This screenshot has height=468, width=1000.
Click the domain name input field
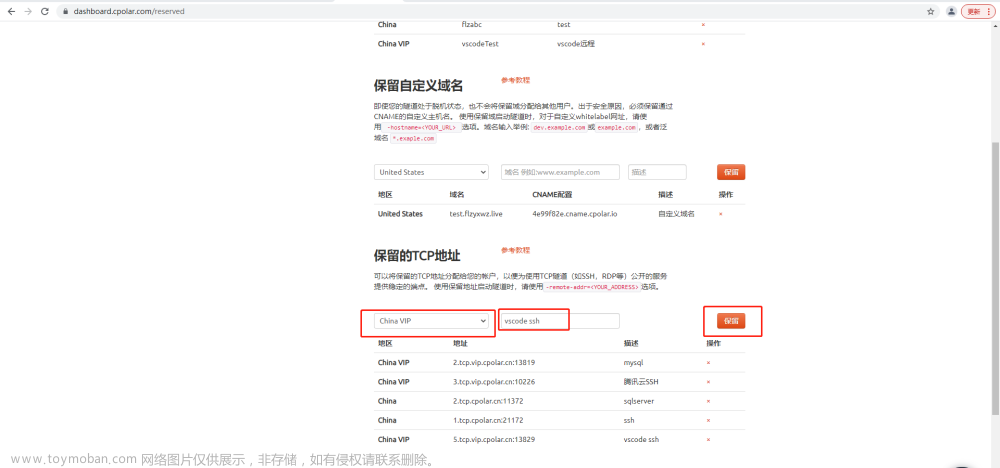(x=560, y=172)
